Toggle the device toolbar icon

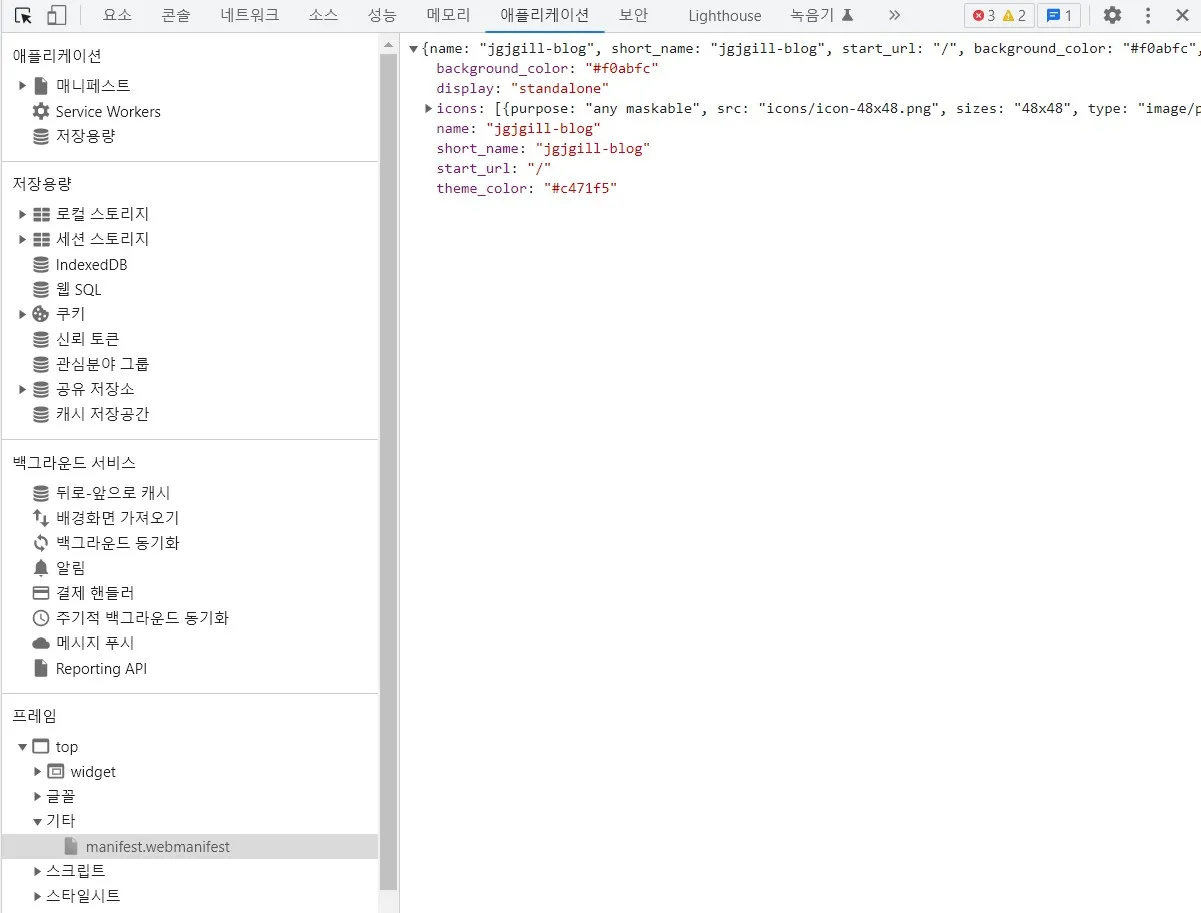[57, 15]
